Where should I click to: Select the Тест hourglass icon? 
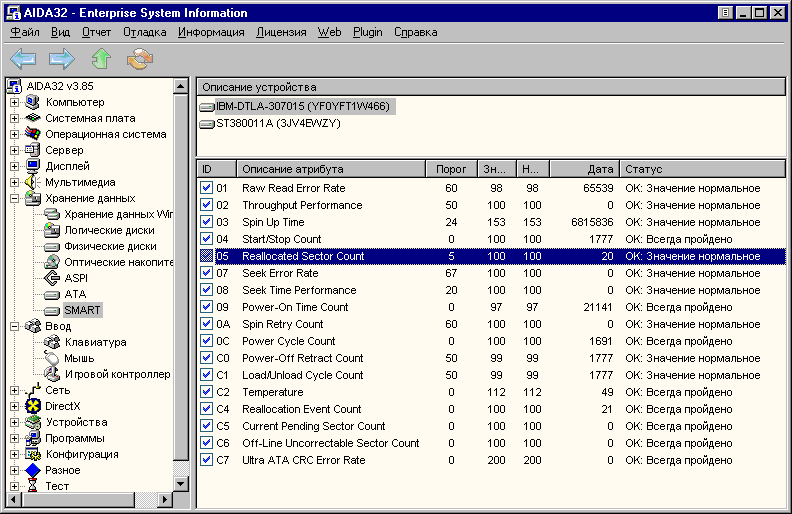pos(32,486)
